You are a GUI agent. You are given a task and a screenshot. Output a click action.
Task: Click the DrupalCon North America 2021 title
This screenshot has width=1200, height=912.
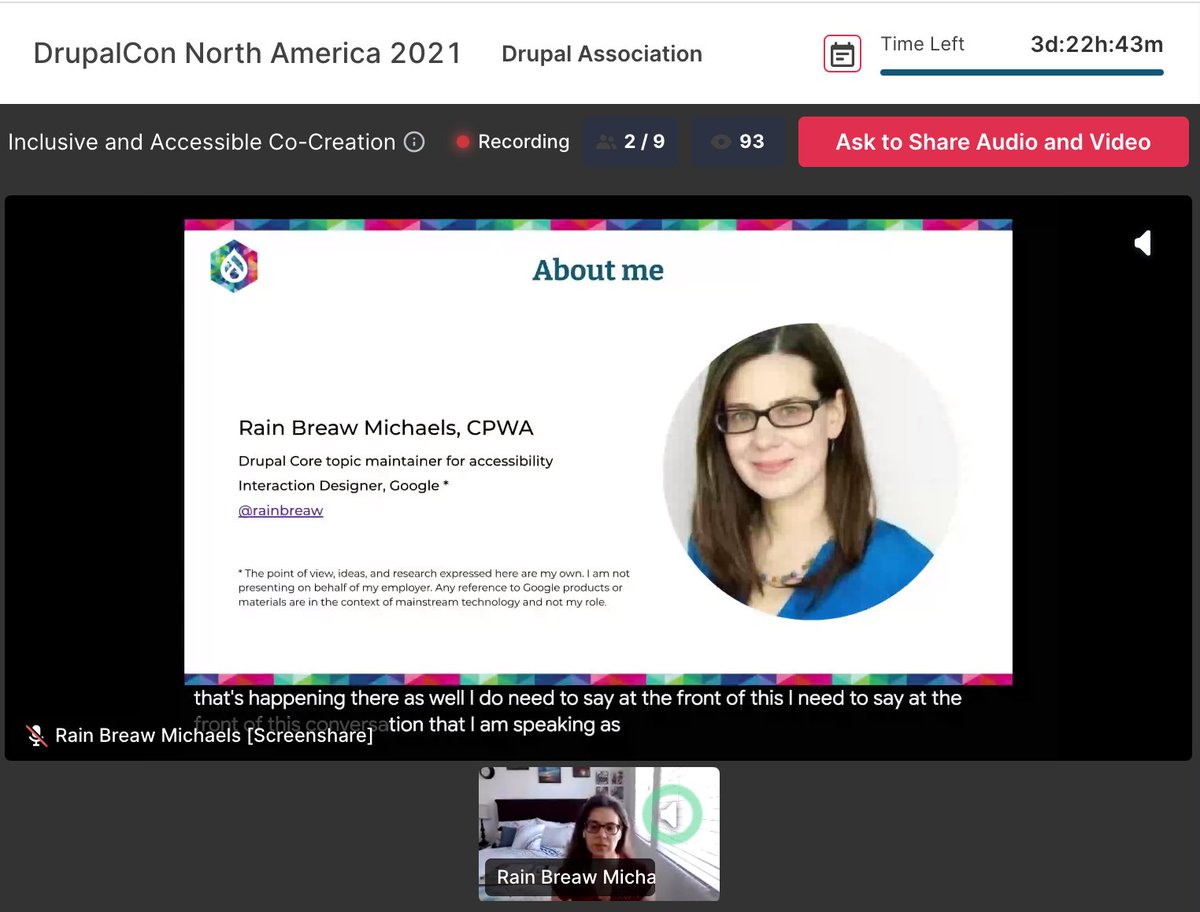pos(248,53)
